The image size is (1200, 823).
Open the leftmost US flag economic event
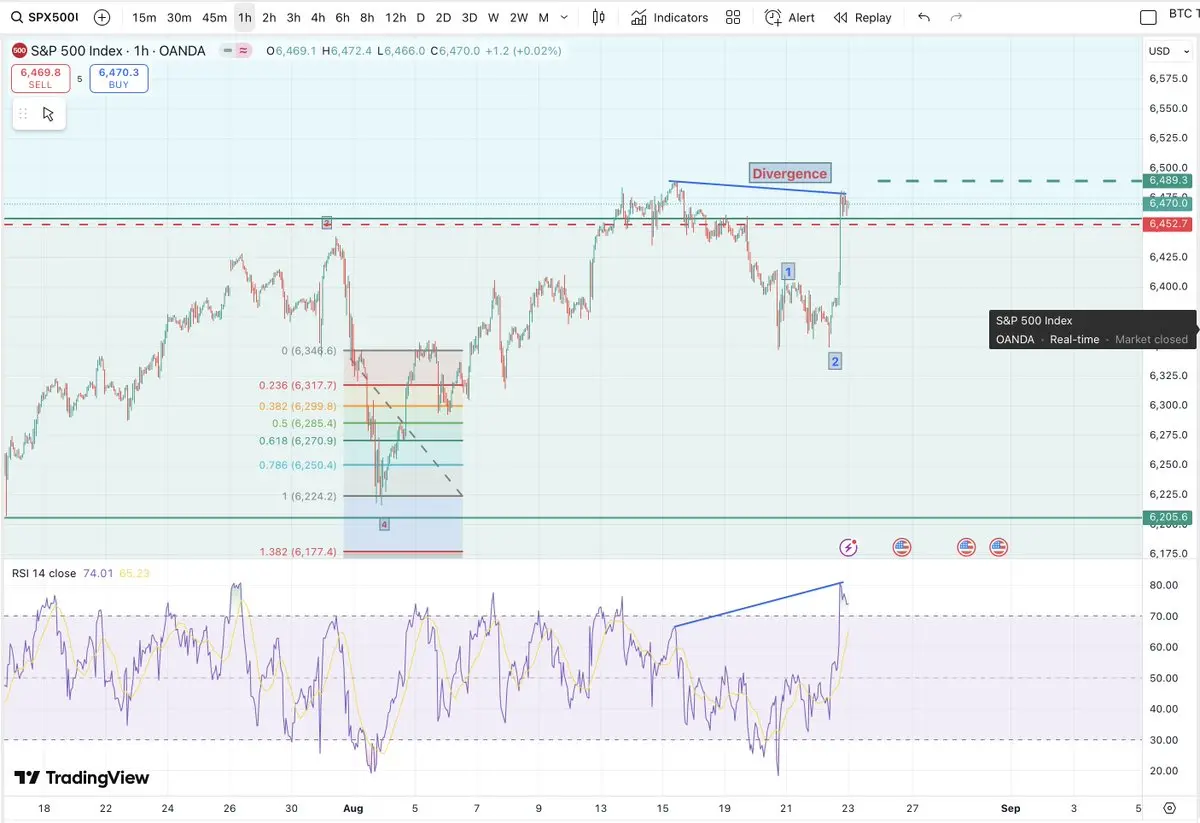(x=902, y=547)
